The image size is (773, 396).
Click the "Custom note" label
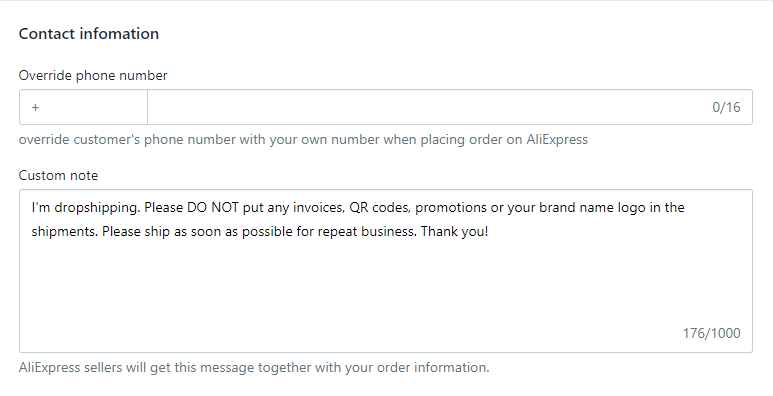click(x=58, y=176)
